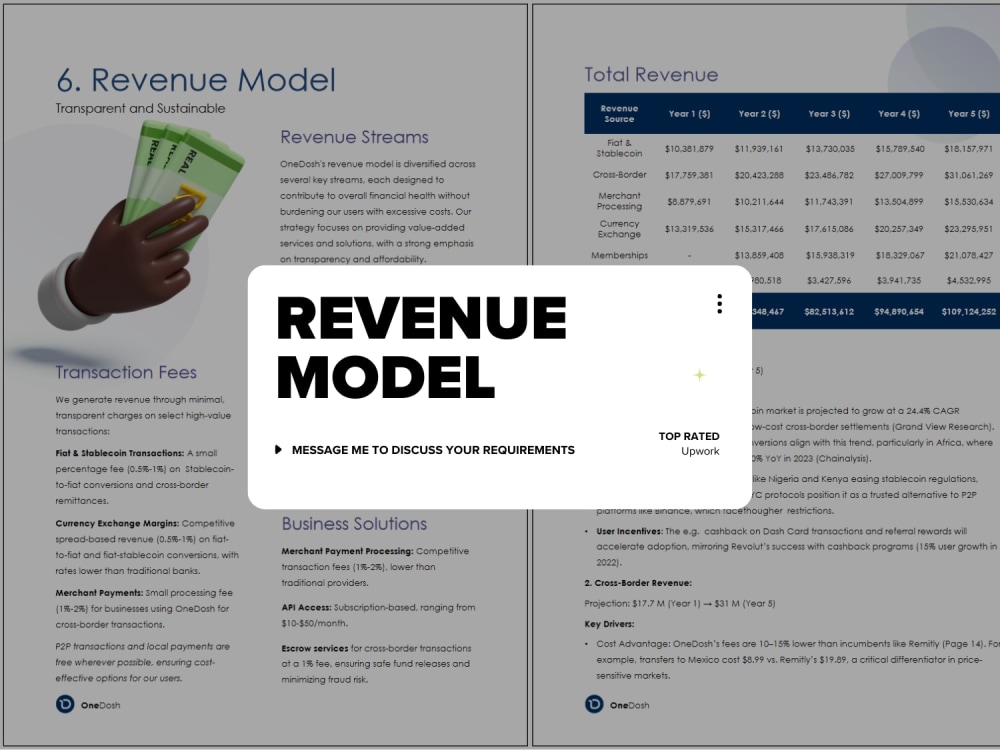The image size is (1000, 750).
Task: Click 'Merchant Payments:' bold label
Action: coord(99,593)
